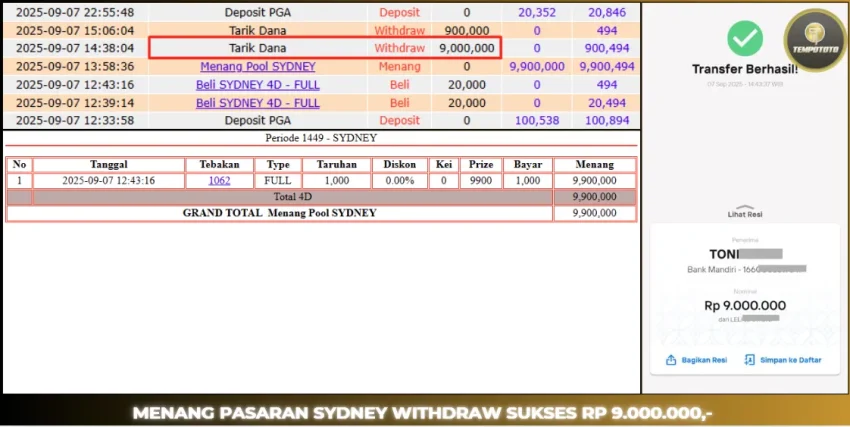
Task: Click the 9,900,494 balance value
Action: tap(607, 67)
